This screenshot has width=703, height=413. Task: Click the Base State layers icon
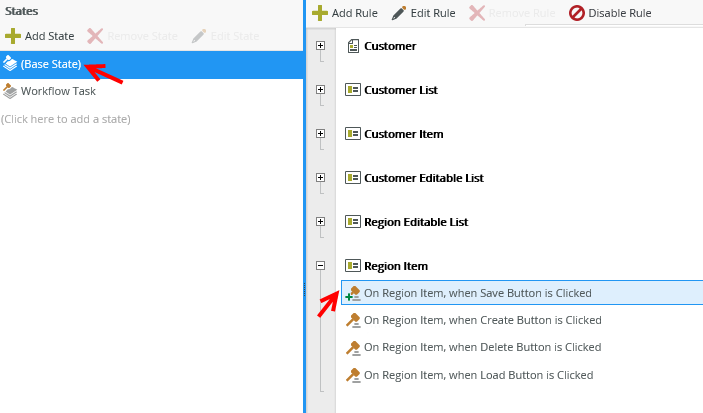pos(10,64)
